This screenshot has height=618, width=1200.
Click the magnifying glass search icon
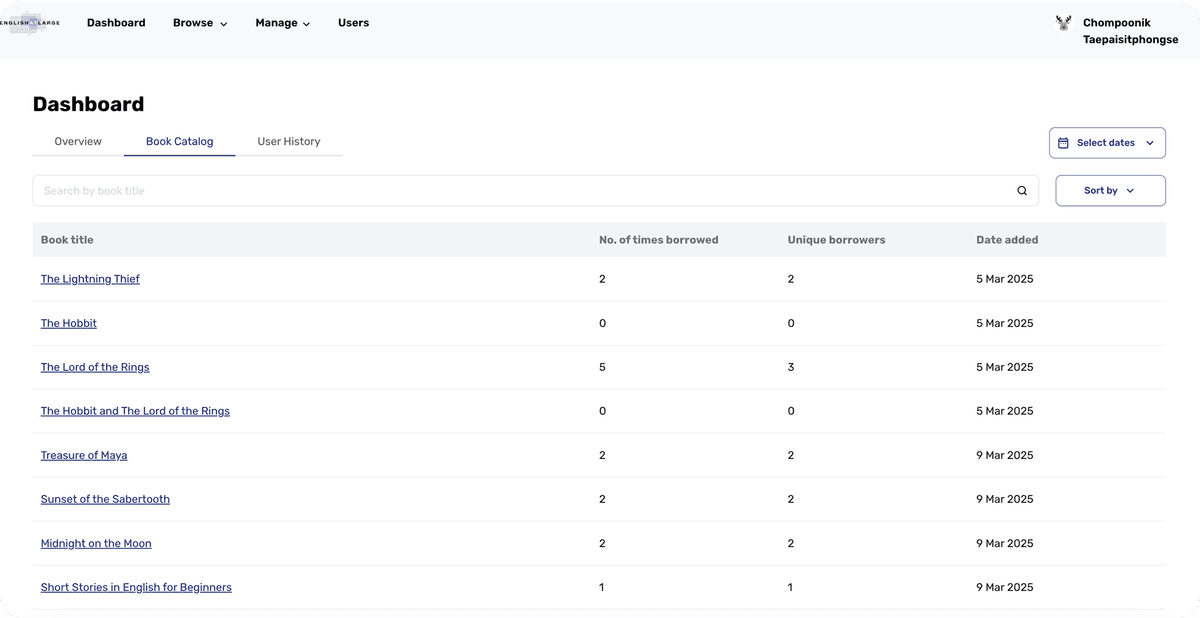1021,191
